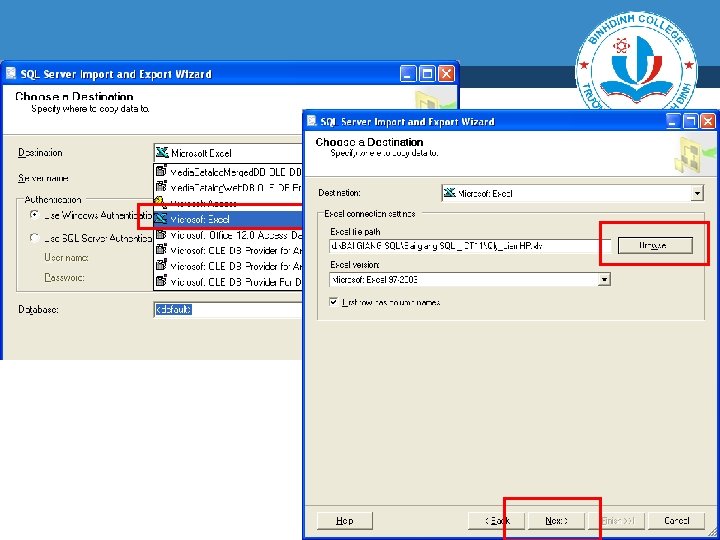
Task: Click icon beside MediaCatalogMergedDB entry
Action: 161,171
